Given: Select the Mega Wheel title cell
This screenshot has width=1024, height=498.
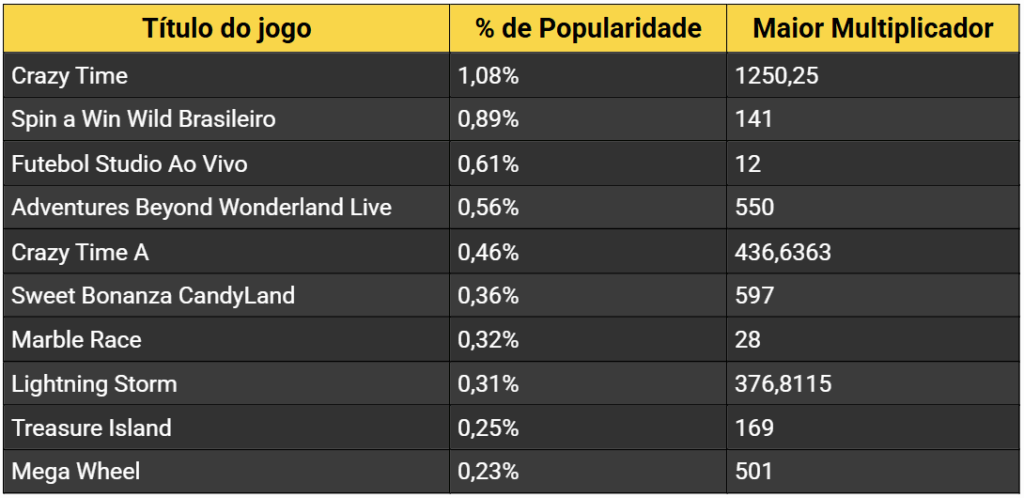Looking at the screenshot, I should click(x=76, y=472).
